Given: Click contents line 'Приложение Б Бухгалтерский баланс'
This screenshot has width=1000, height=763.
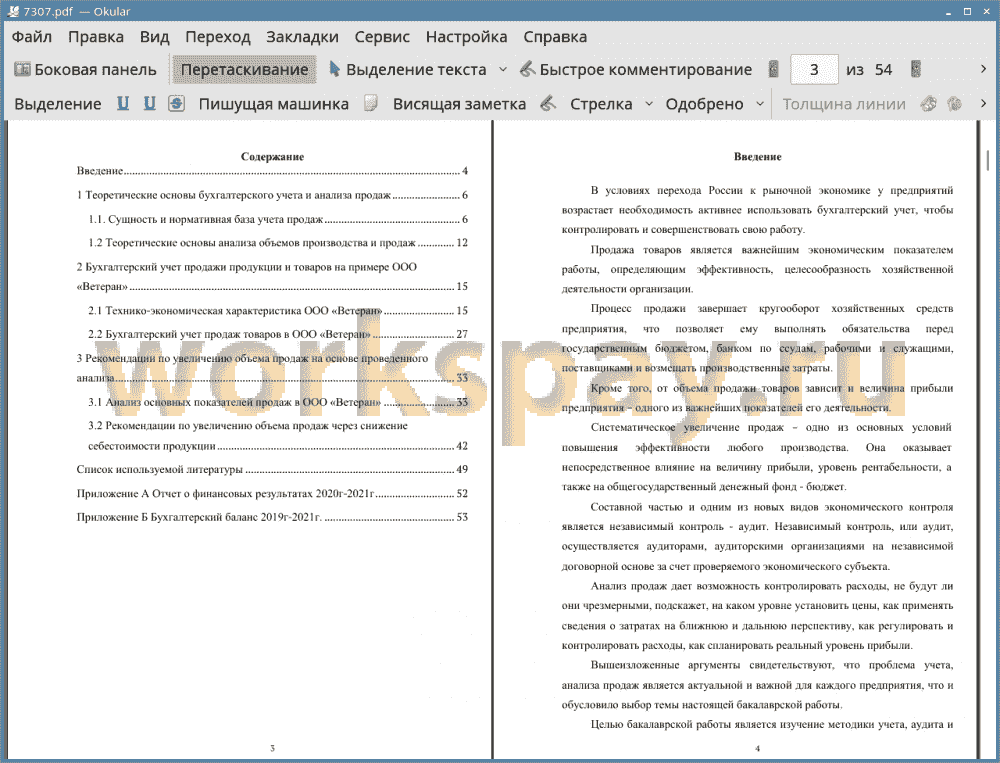Looking at the screenshot, I should point(272,517).
